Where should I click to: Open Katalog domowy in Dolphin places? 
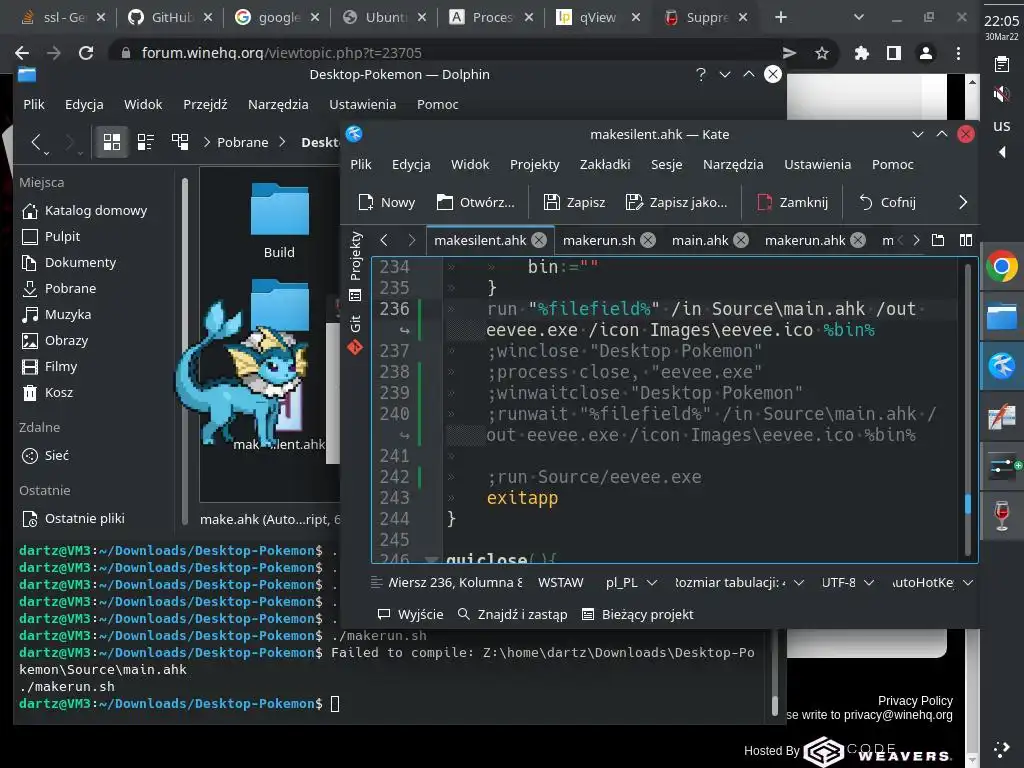pos(85,210)
